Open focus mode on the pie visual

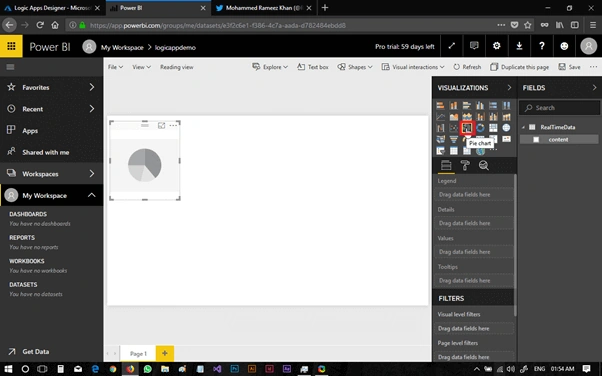162,126
